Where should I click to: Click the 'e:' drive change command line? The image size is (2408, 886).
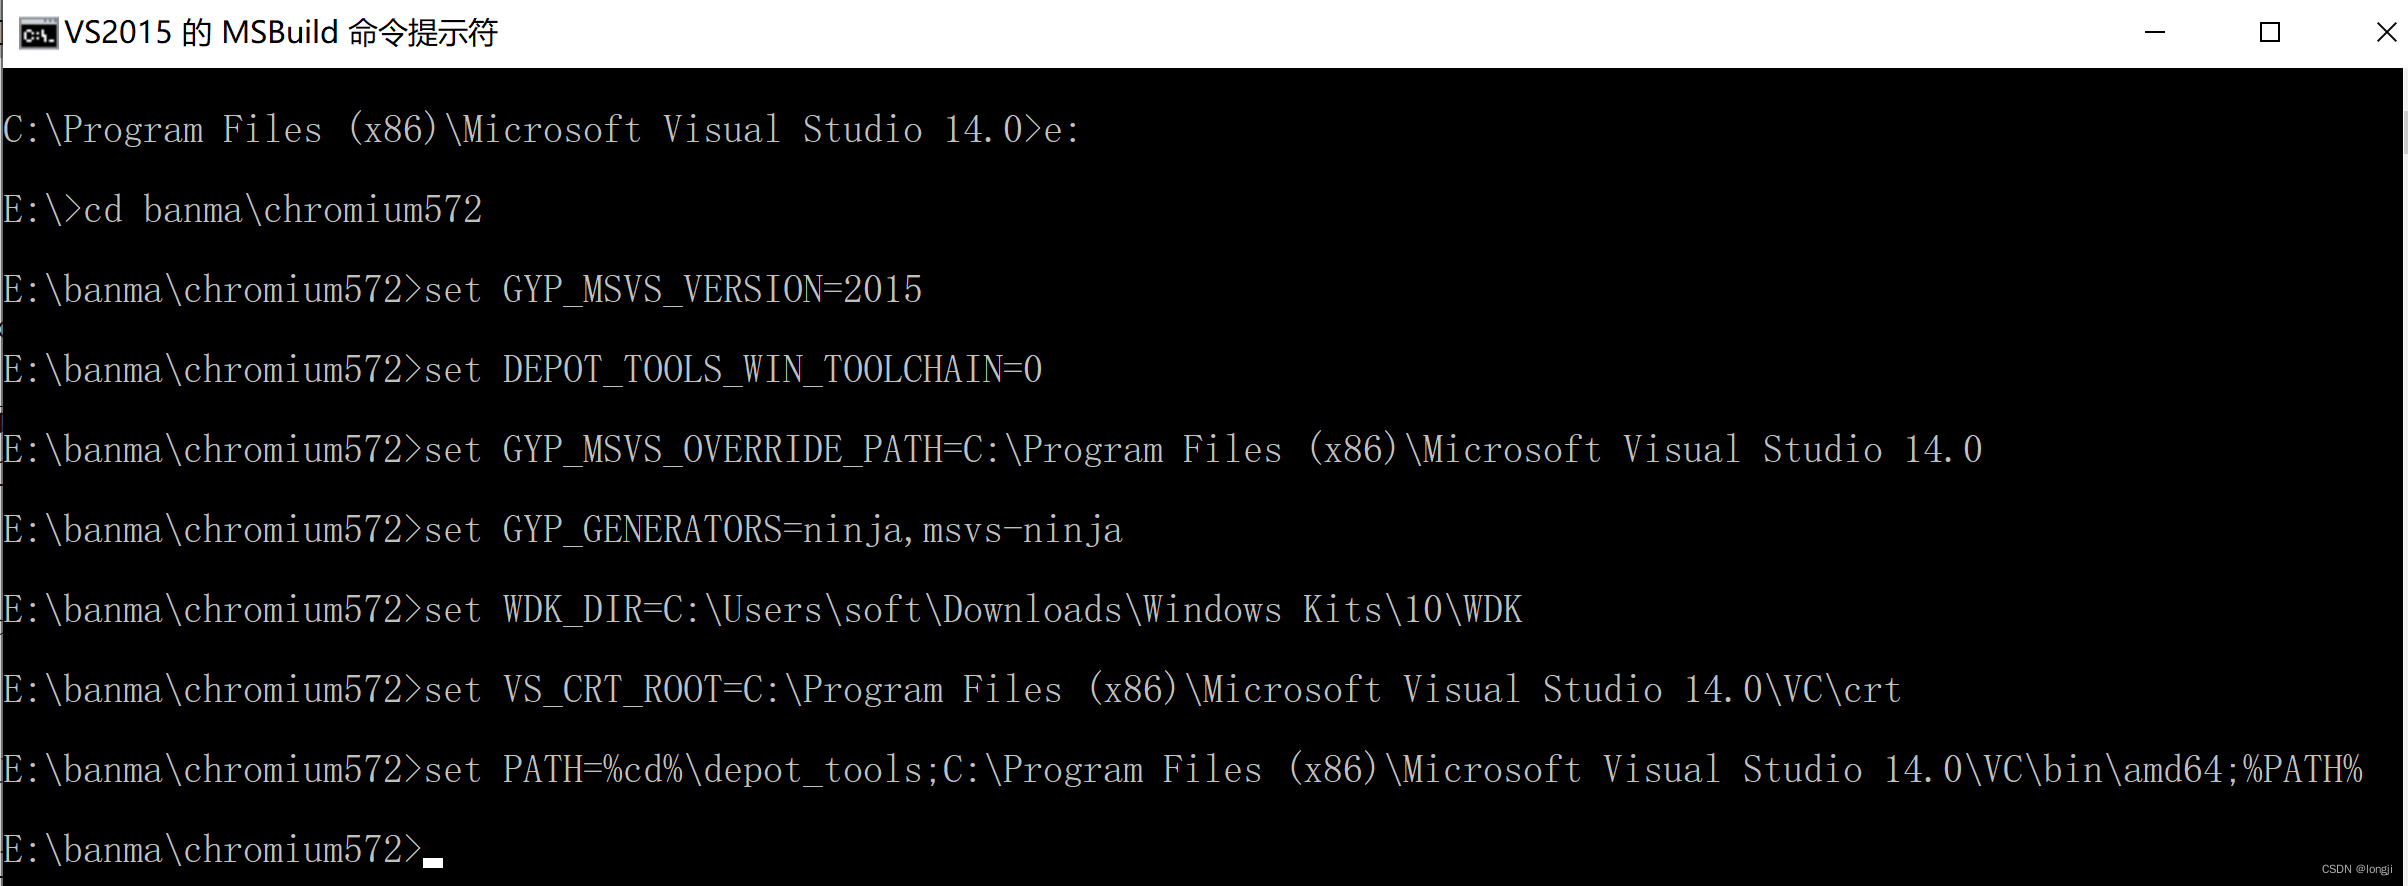[x=540, y=128]
